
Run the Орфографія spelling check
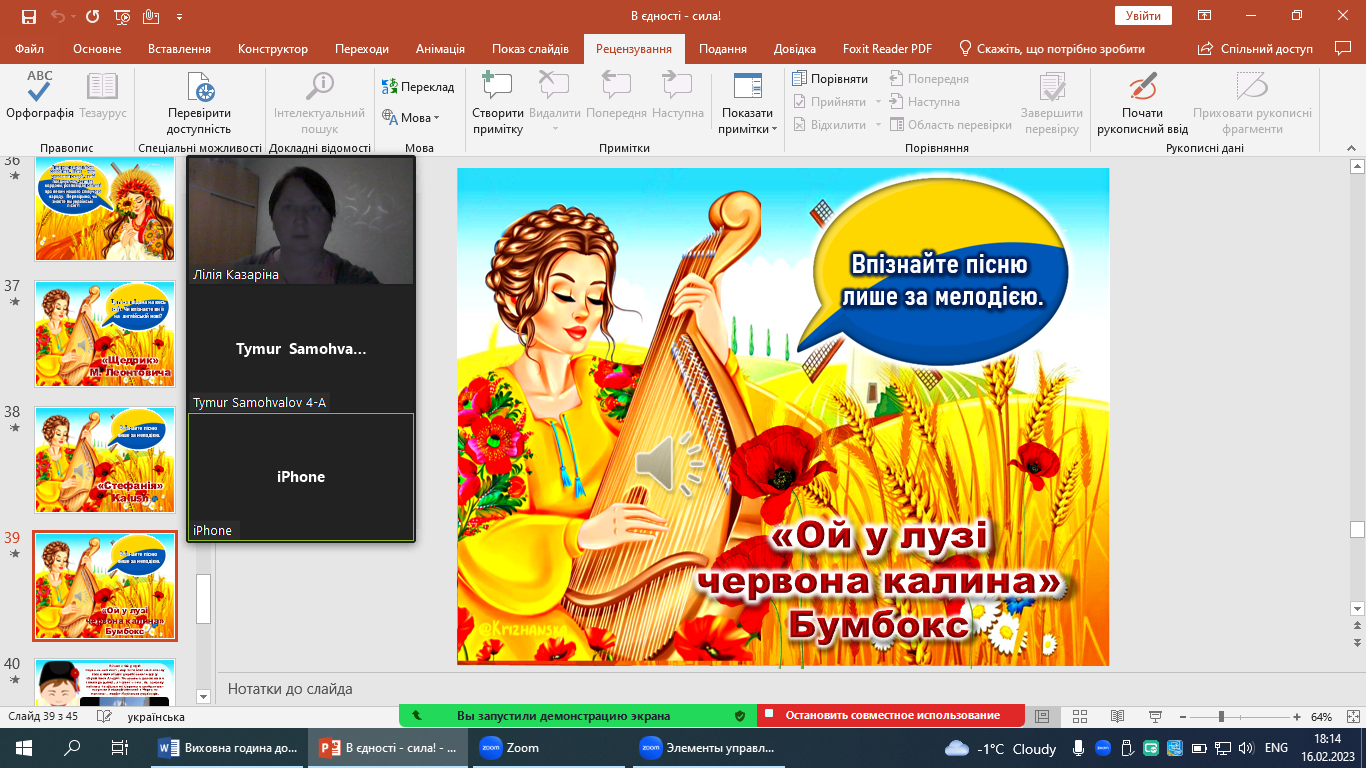click(x=40, y=96)
